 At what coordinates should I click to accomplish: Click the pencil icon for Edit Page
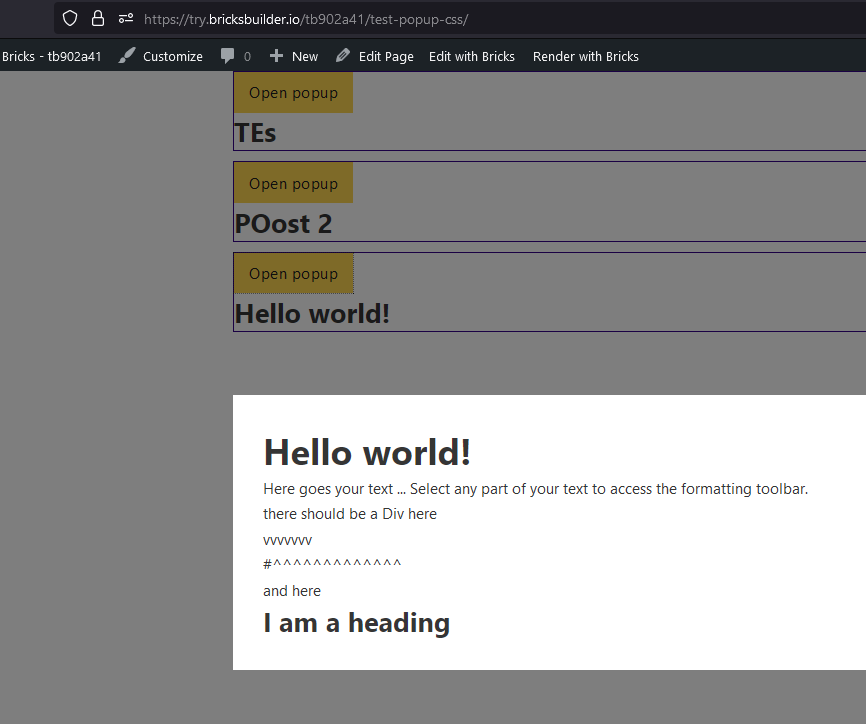click(x=343, y=56)
